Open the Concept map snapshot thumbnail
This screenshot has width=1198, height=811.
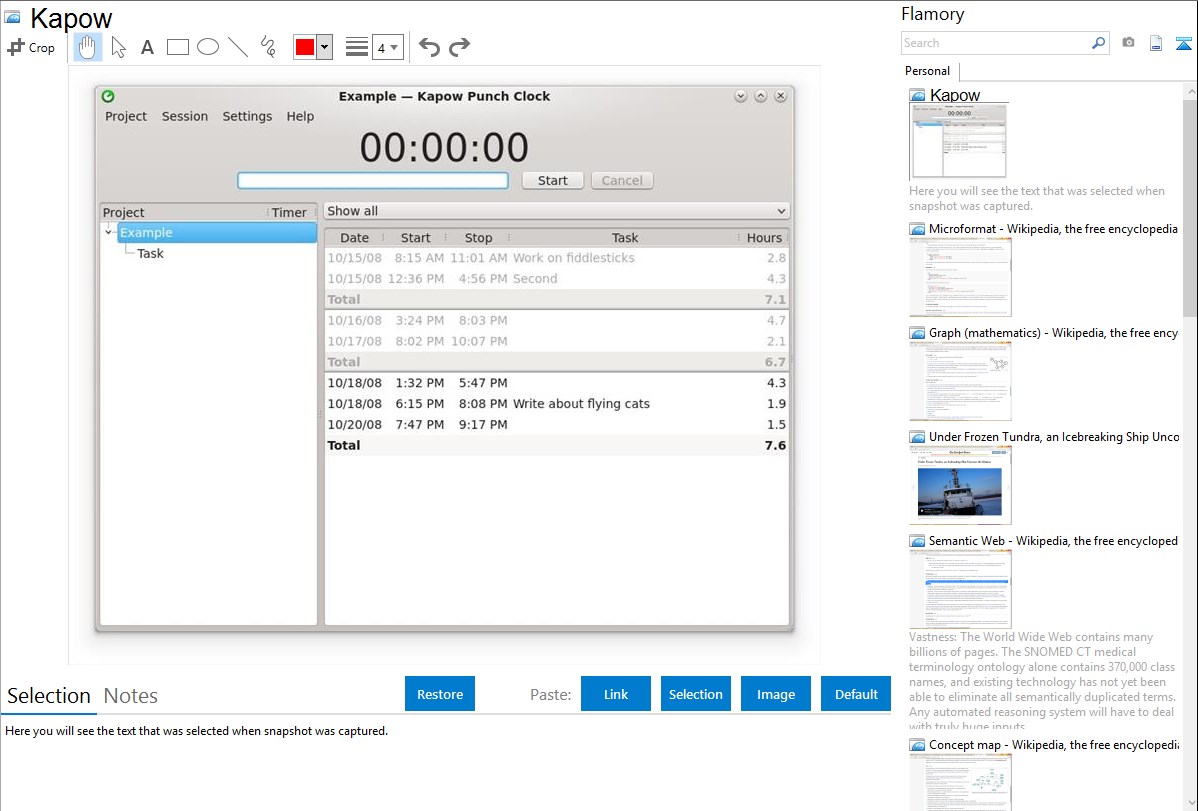coord(960,782)
